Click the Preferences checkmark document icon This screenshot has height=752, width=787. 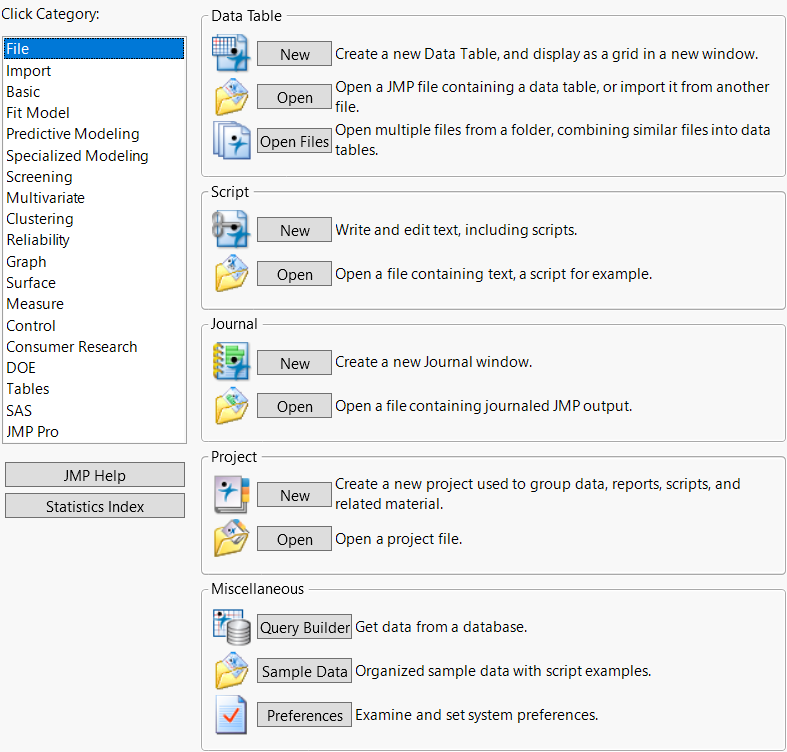click(x=231, y=715)
